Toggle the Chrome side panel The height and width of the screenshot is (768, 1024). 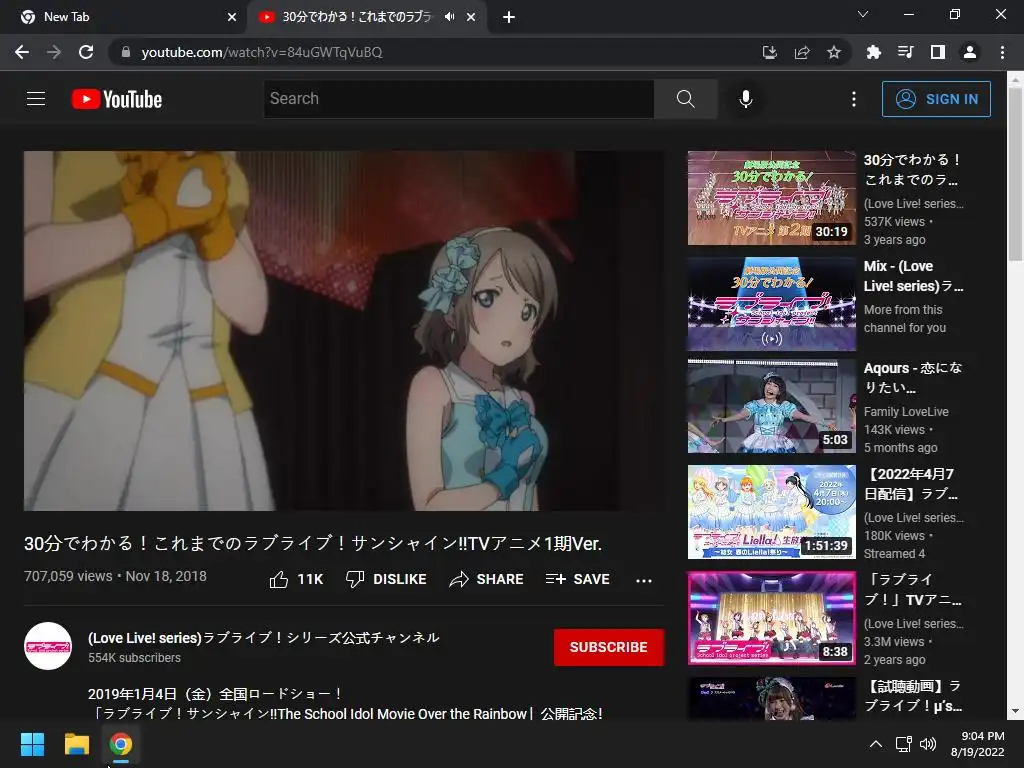click(937, 52)
